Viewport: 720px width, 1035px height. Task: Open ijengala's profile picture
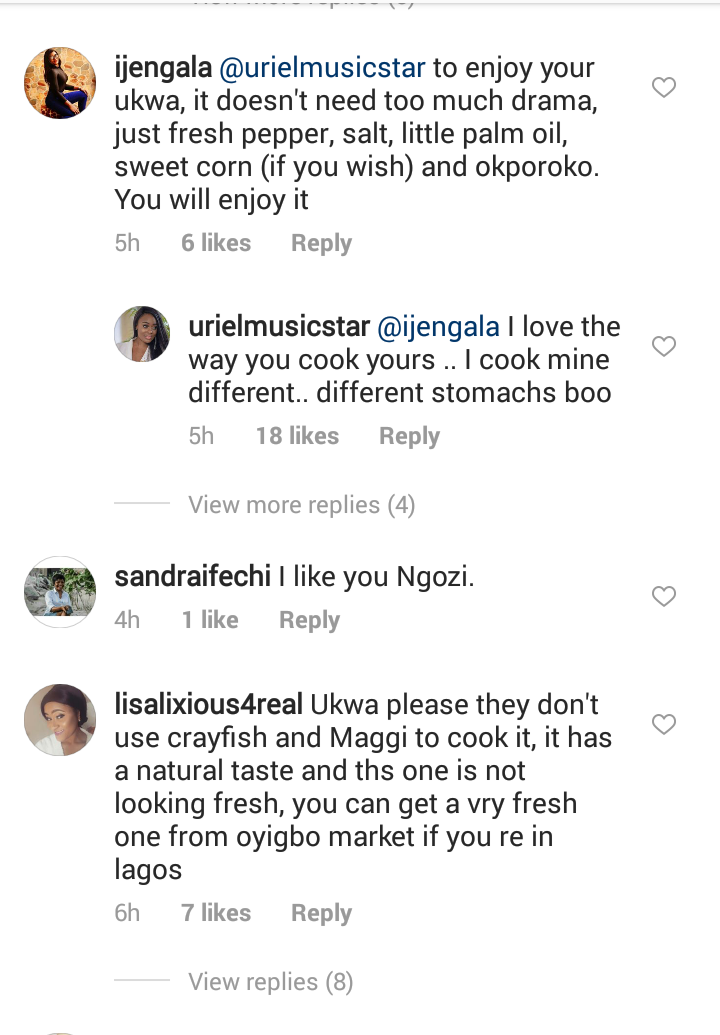pyautogui.click(x=59, y=83)
